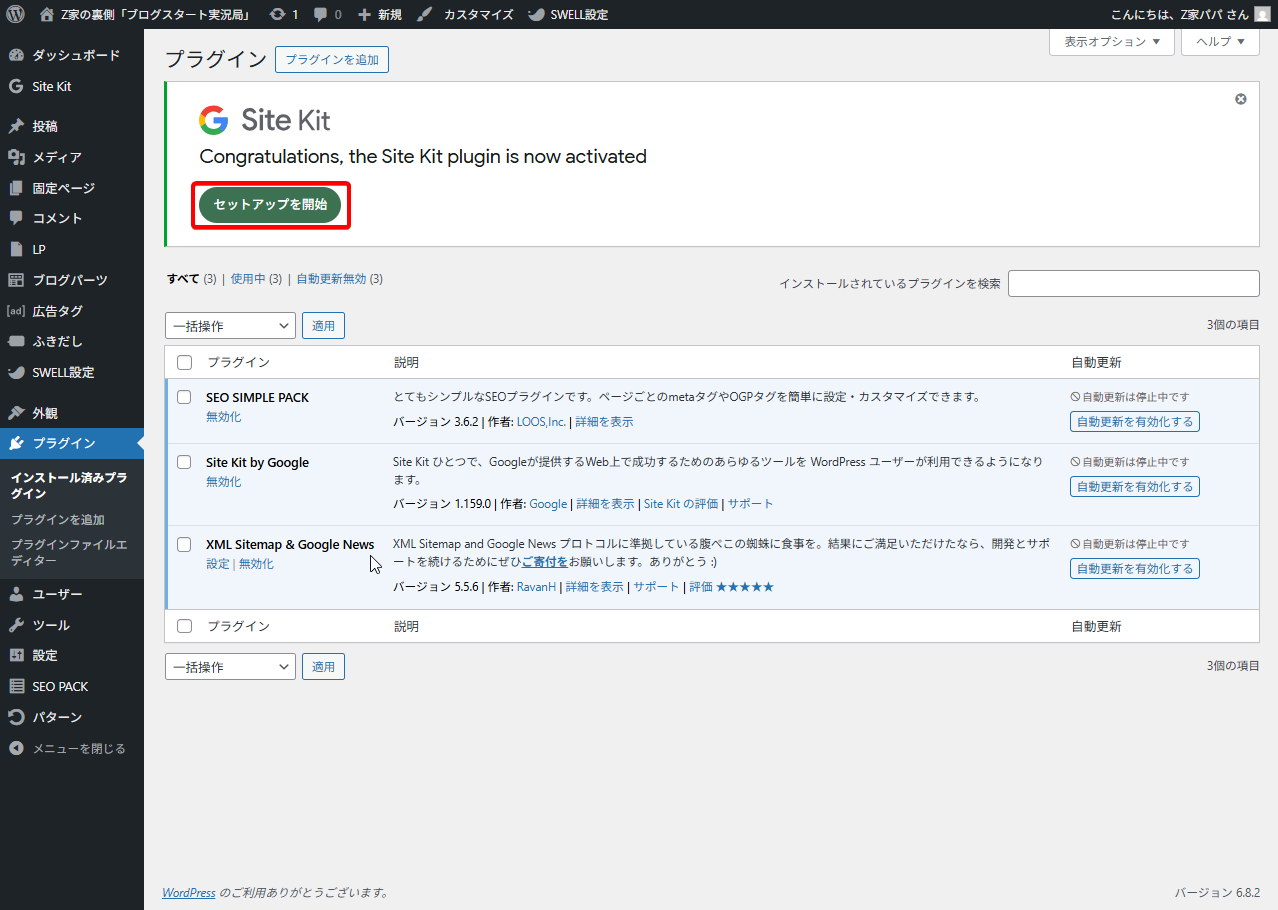Filter plugins by 自動更新無効
Image resolution: width=1278 pixels, height=910 pixels.
331,279
